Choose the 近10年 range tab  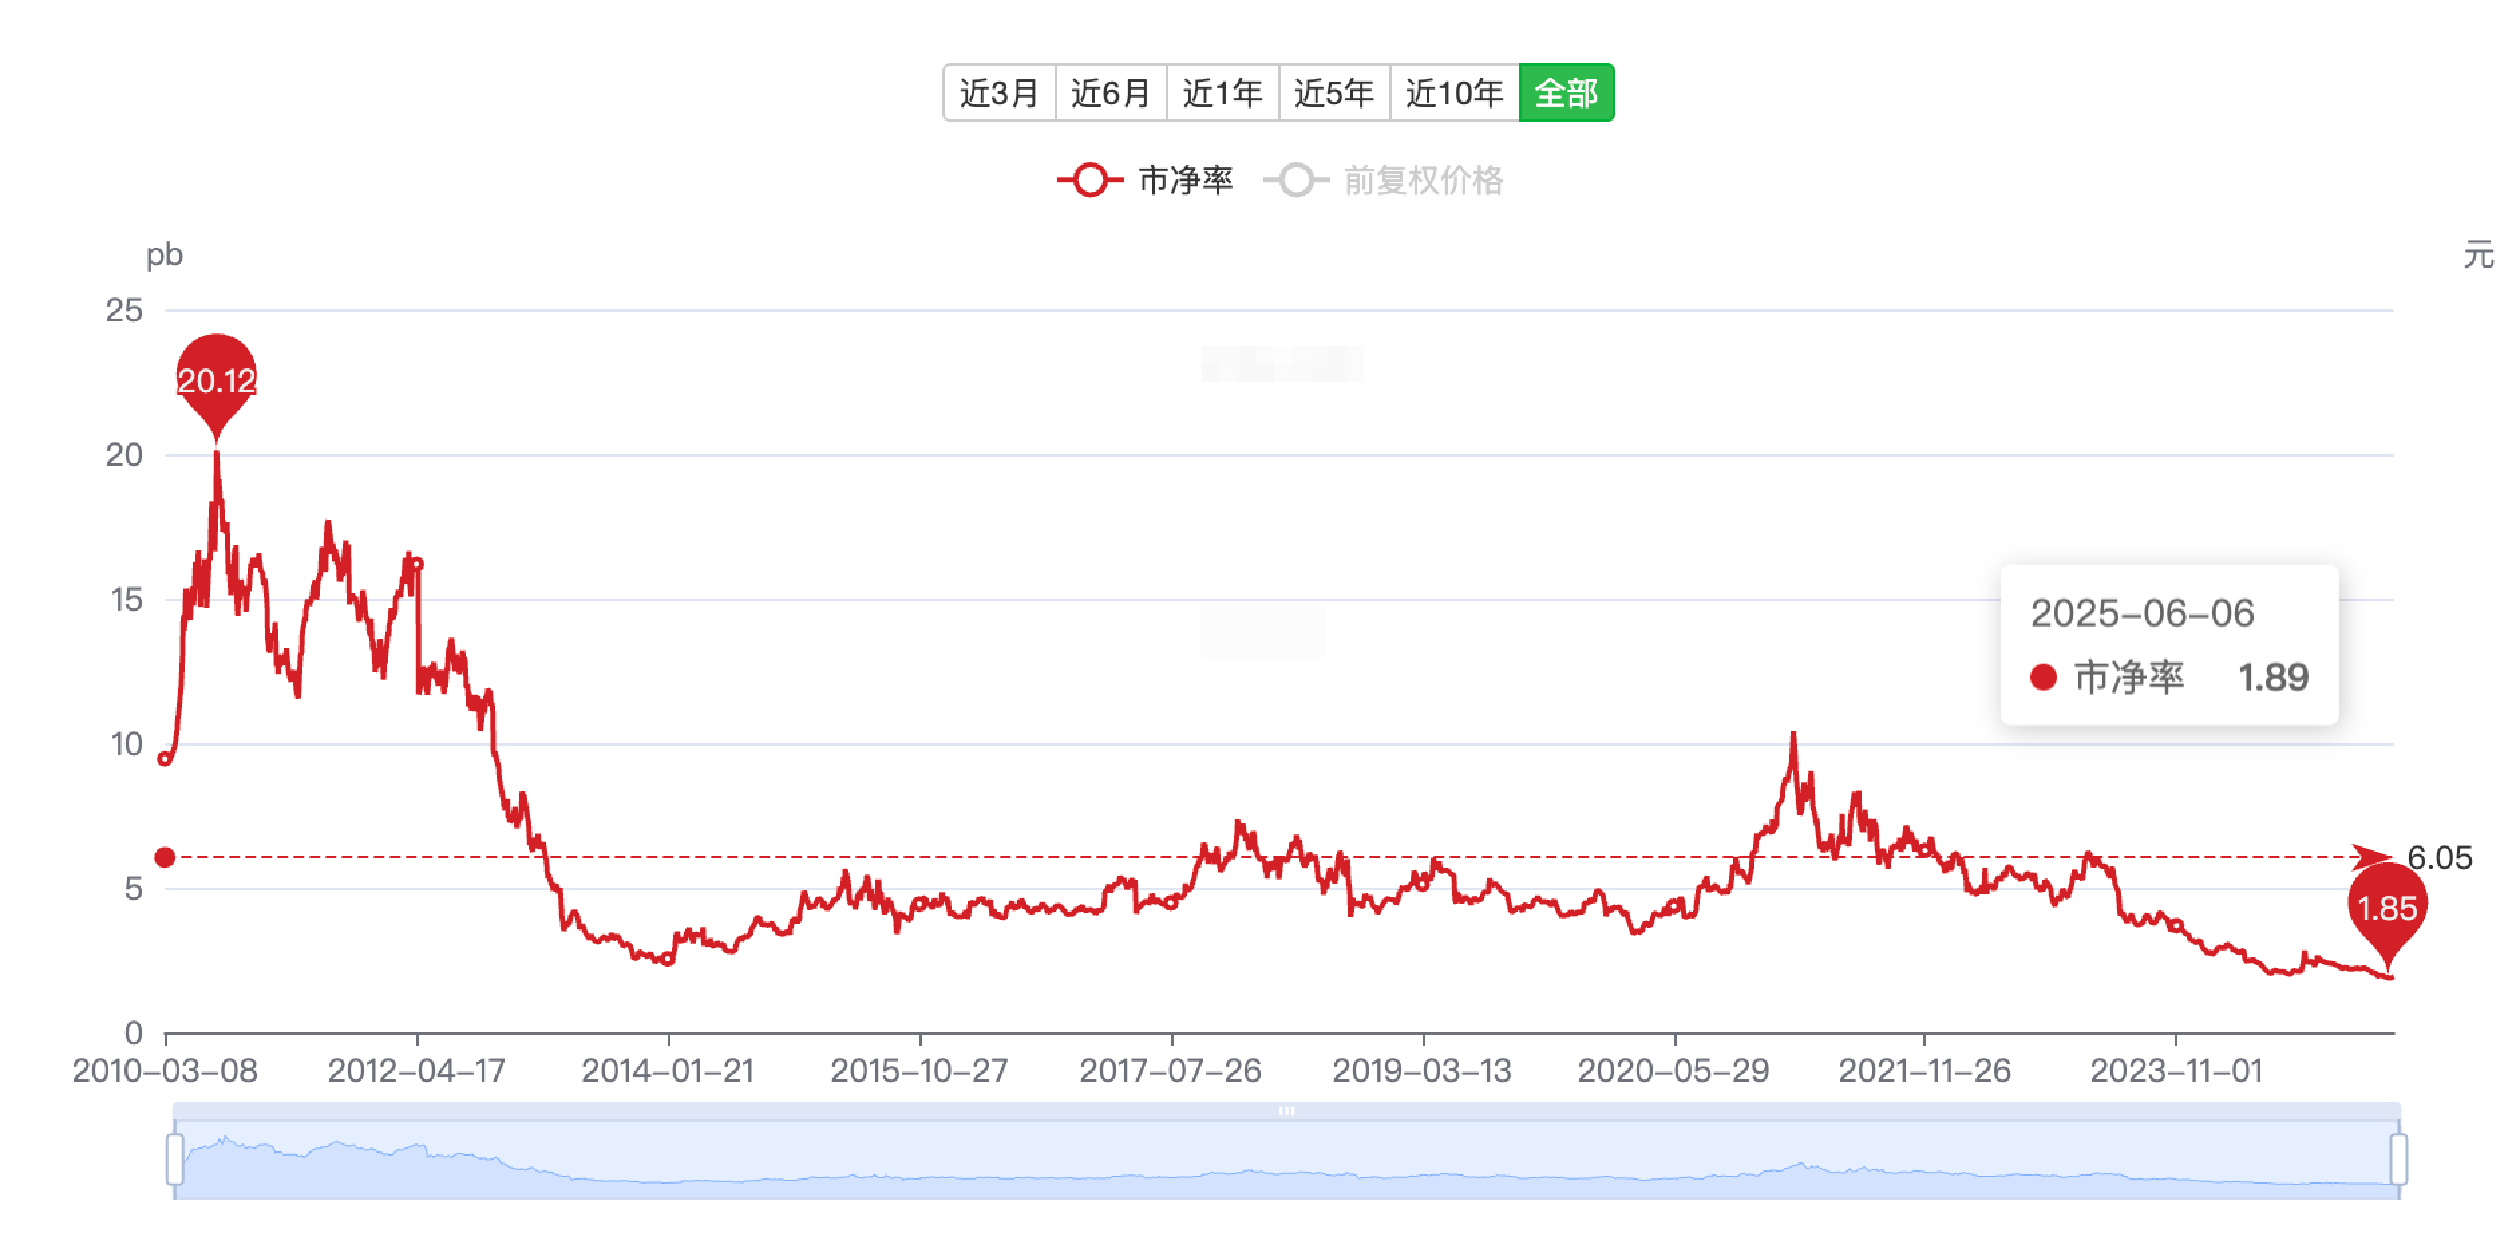1455,93
